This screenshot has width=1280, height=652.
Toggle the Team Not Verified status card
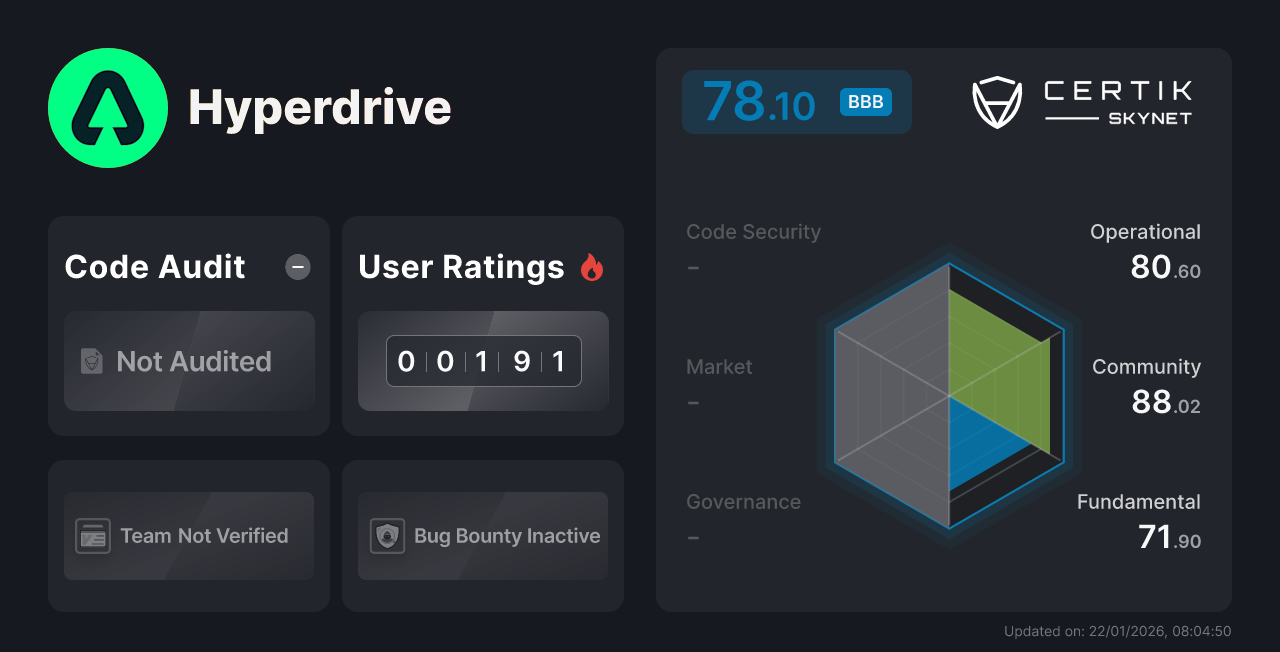coord(188,536)
